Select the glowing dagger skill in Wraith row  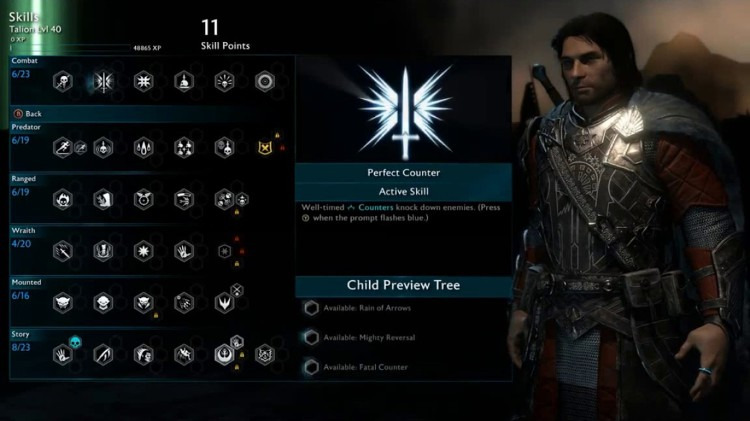pos(63,251)
